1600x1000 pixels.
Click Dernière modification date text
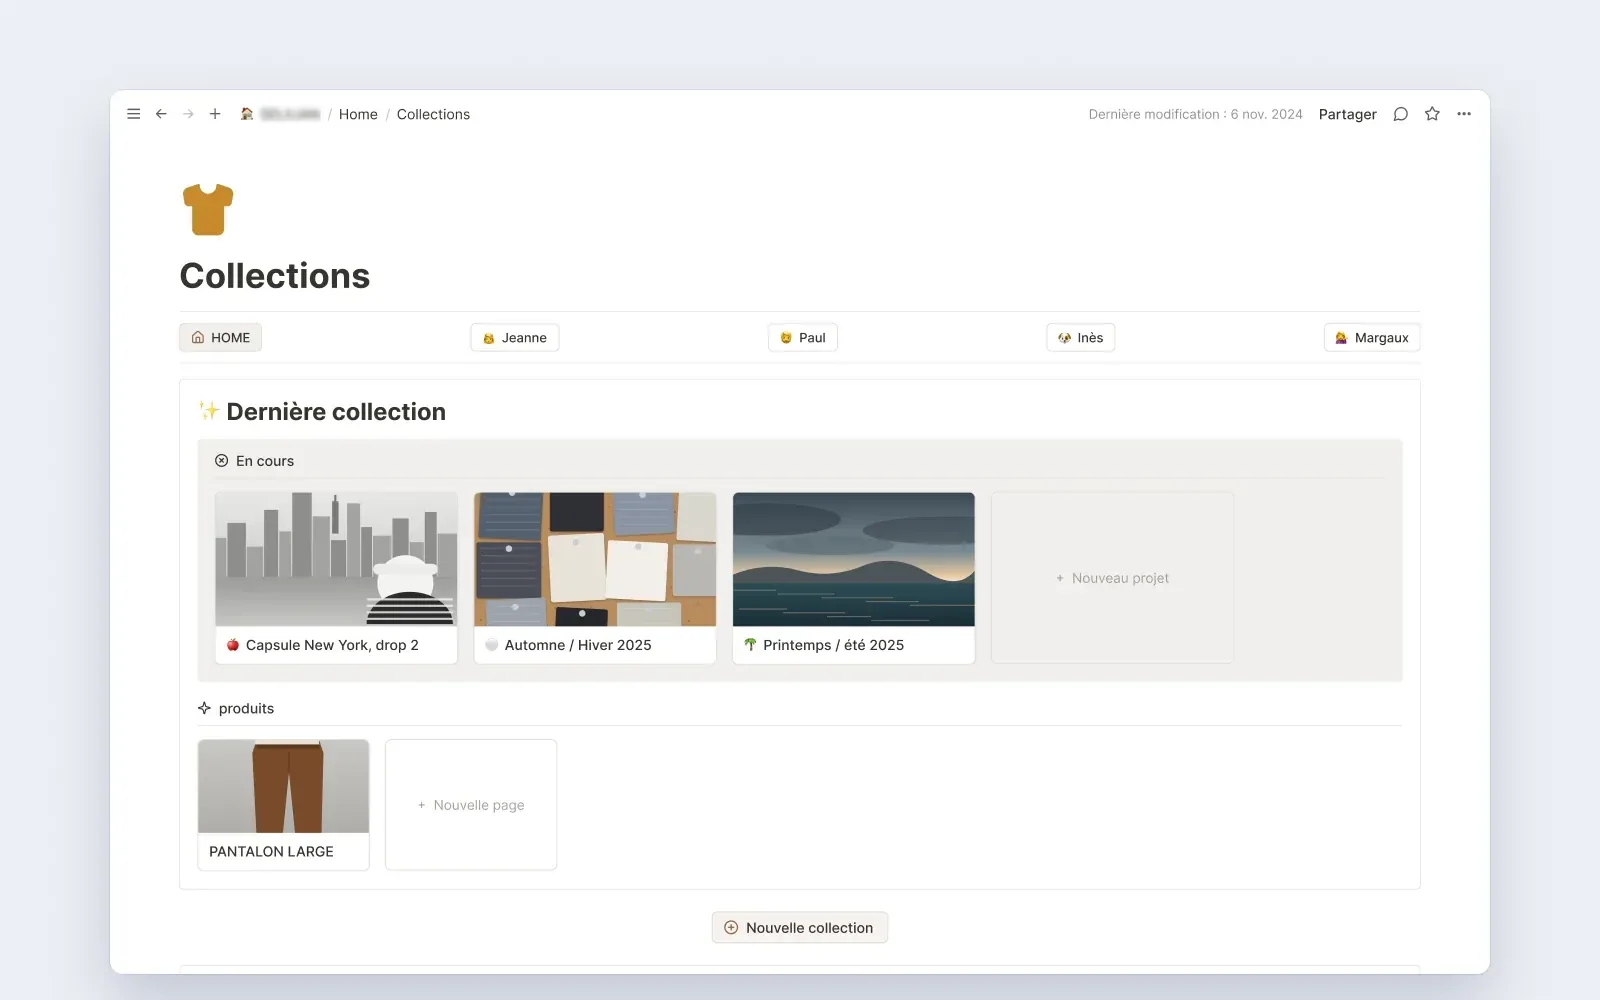(x=1195, y=114)
